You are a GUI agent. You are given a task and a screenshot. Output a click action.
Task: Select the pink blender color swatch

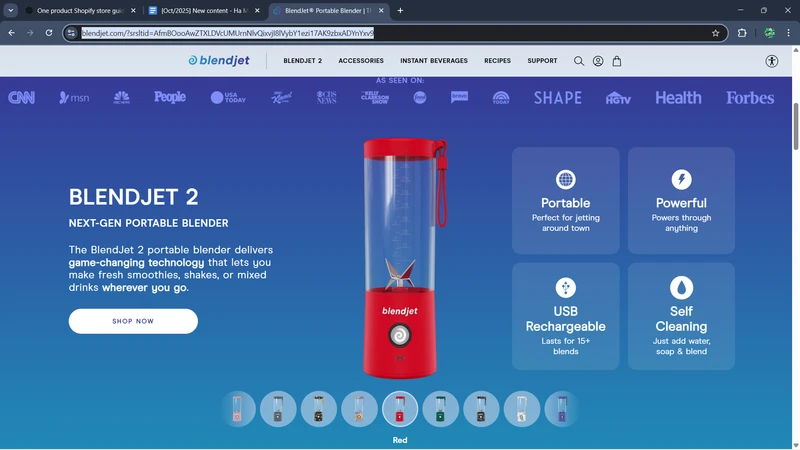tap(238, 409)
